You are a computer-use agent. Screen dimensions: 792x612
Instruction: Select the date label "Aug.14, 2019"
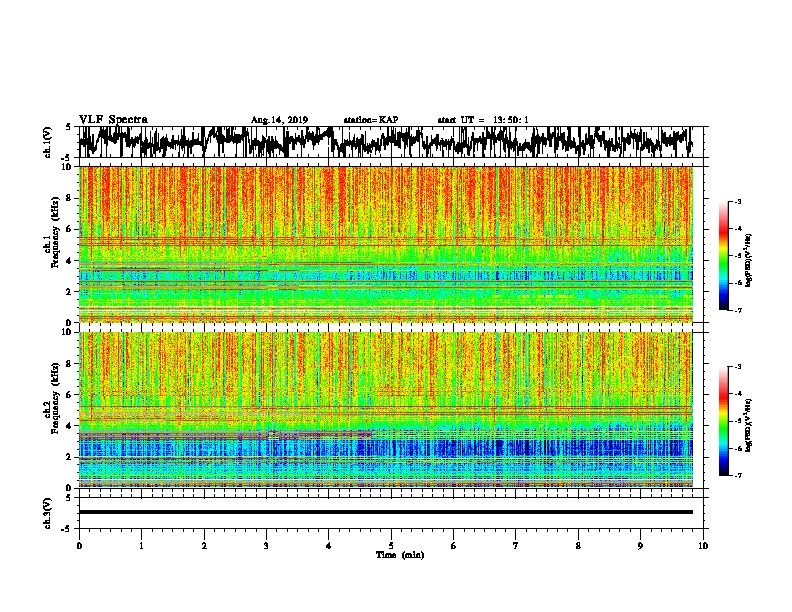(x=279, y=120)
